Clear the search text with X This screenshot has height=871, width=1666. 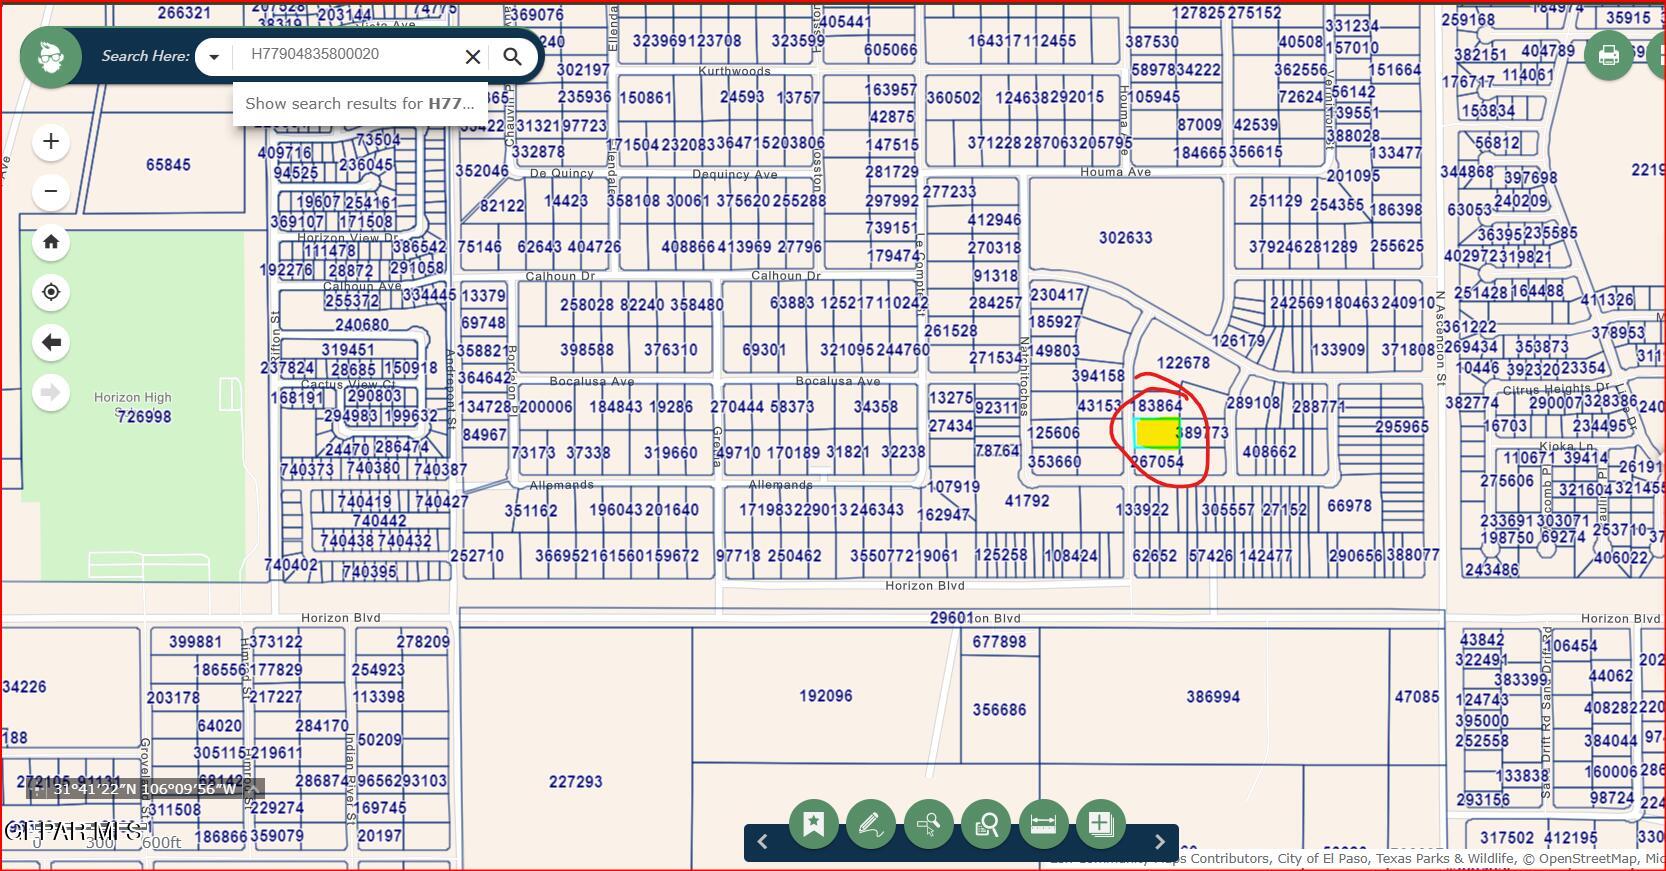coord(473,57)
